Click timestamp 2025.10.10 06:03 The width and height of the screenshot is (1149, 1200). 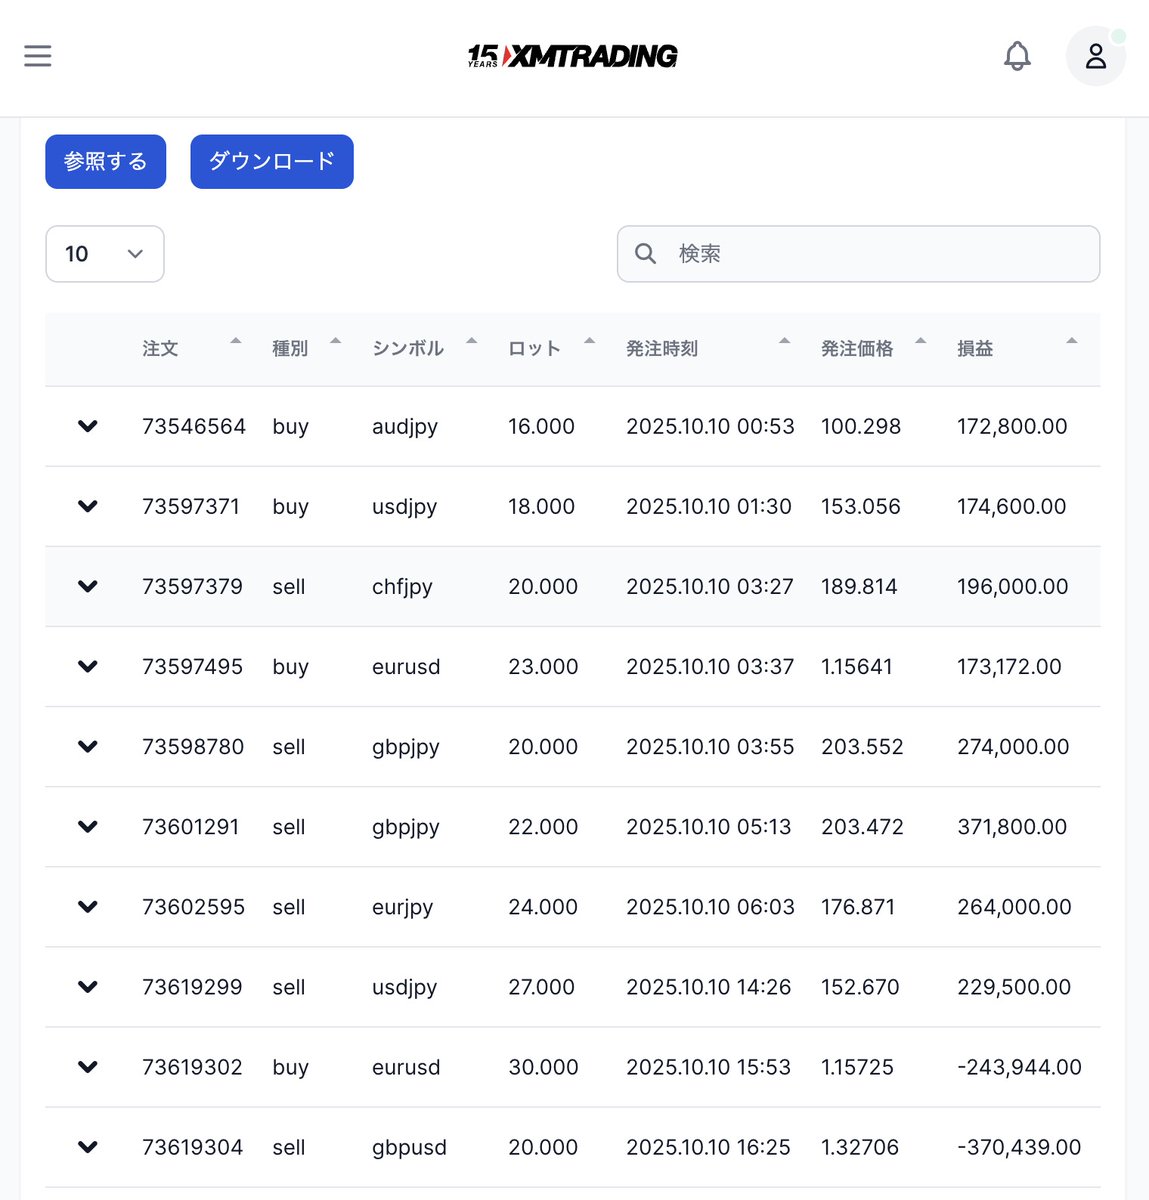710,906
